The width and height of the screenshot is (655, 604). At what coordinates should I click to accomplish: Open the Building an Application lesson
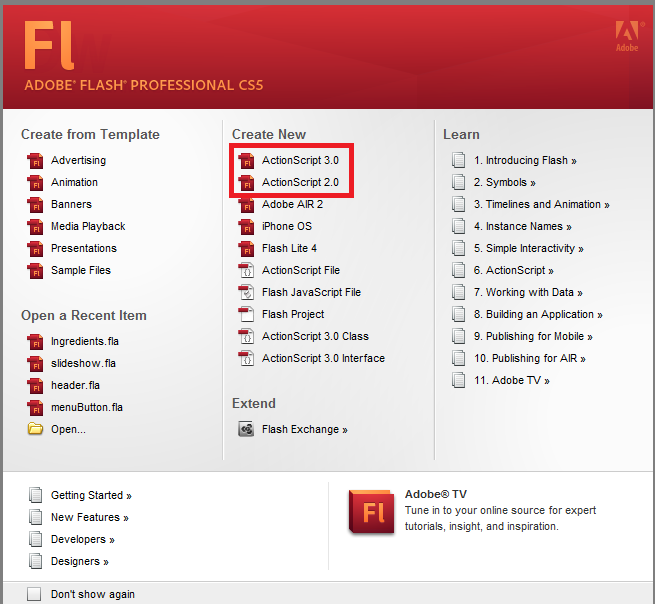click(x=538, y=315)
